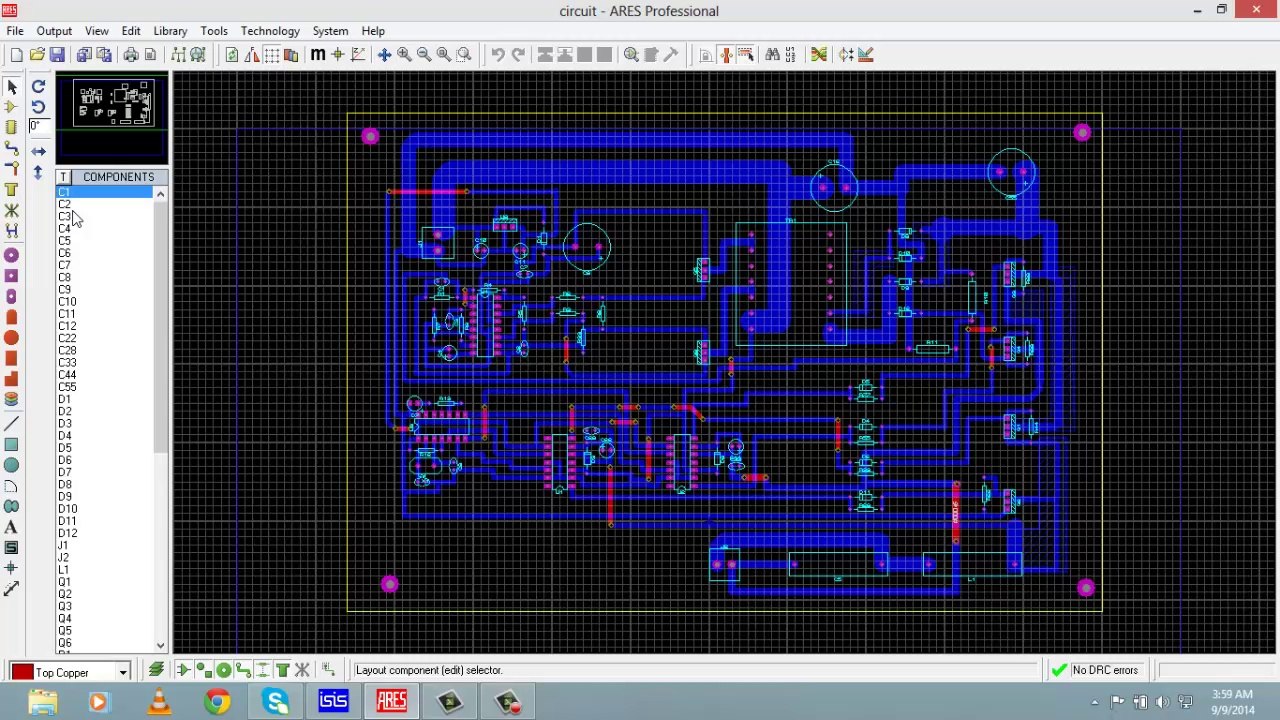The image size is (1280, 720).
Task: Open the Technology menu
Action: click(270, 31)
